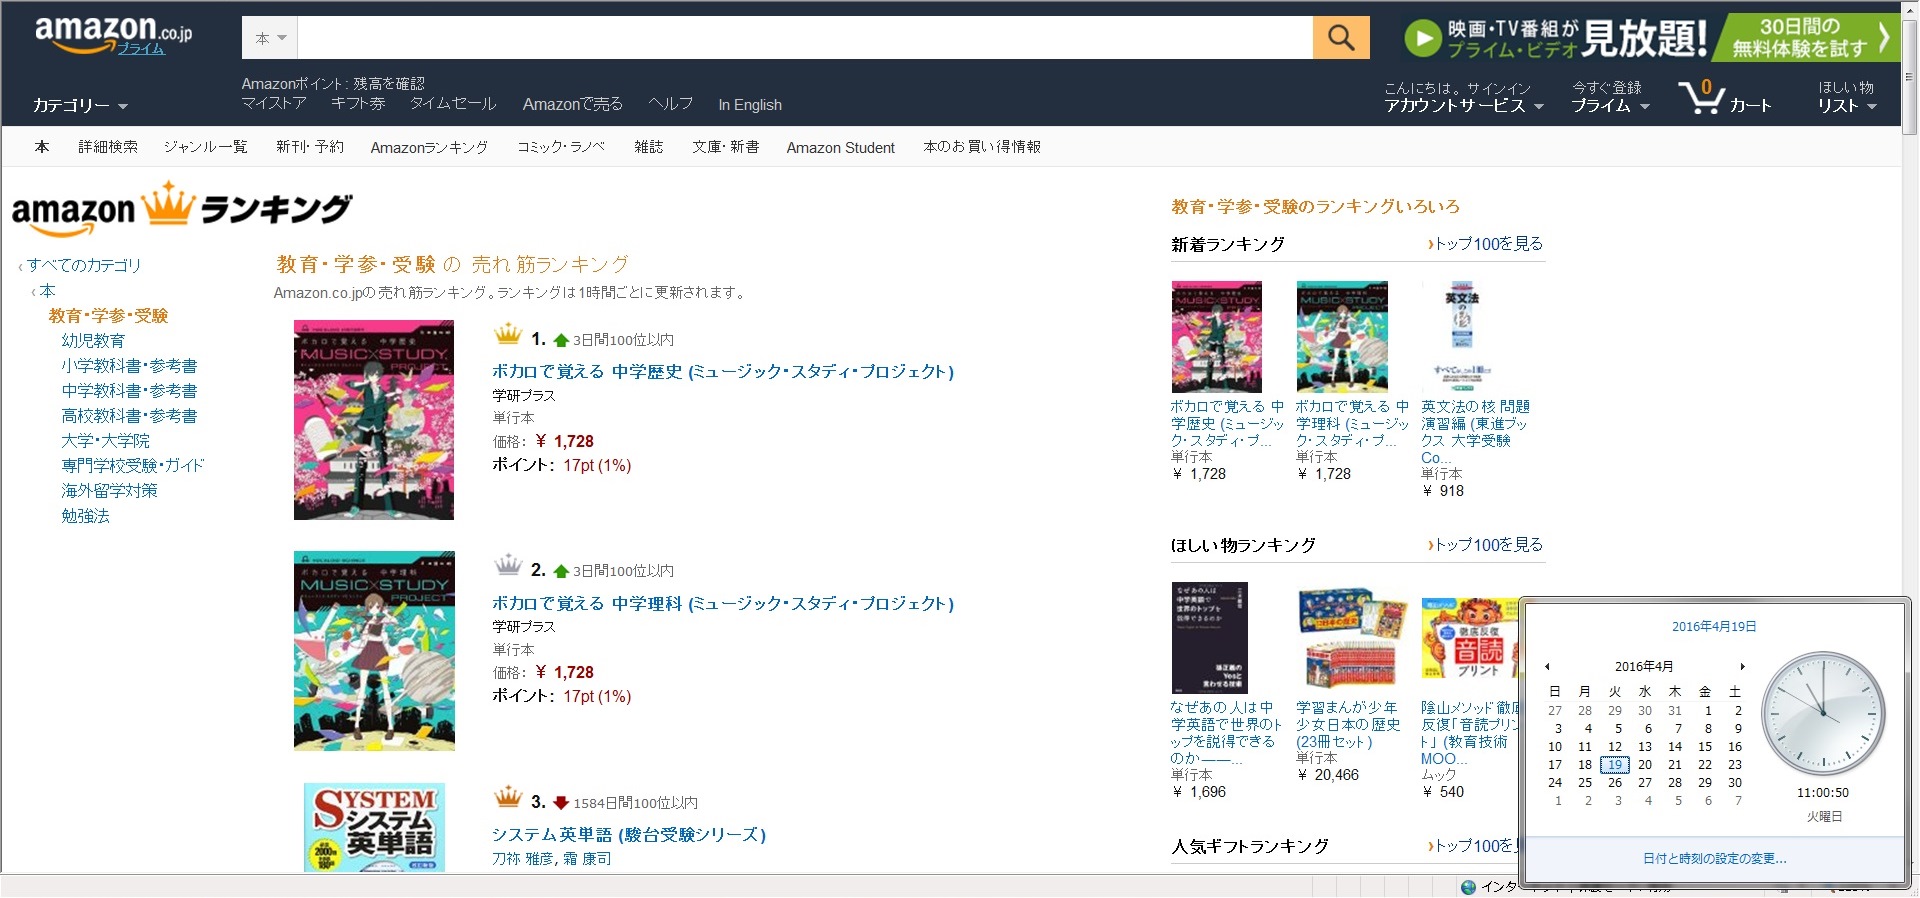
Task: Select 小学教科書・参考書 category
Action: pyautogui.click(x=129, y=366)
